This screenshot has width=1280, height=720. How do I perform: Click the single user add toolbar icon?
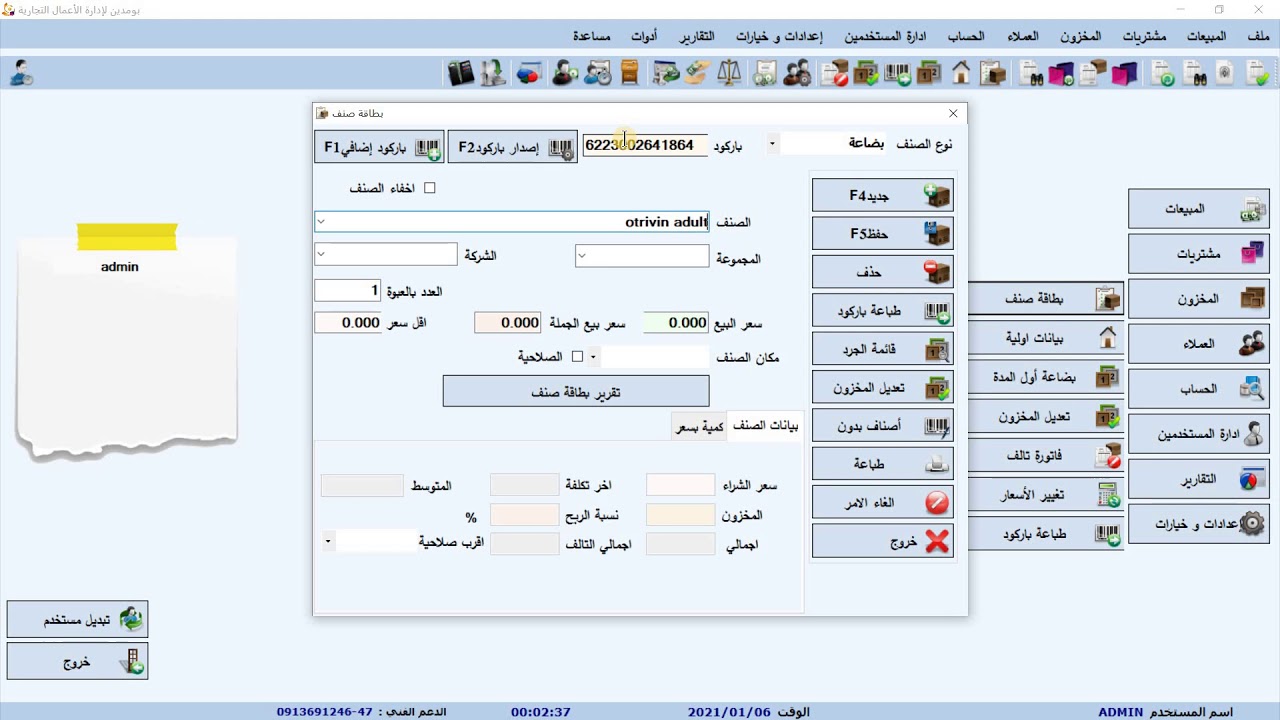tap(565, 73)
